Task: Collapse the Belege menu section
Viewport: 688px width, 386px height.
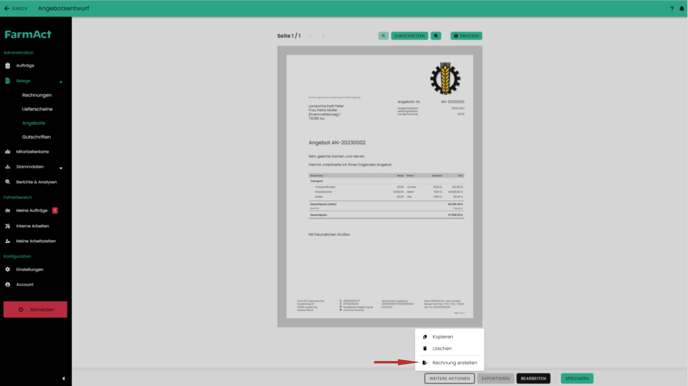Action: (x=61, y=82)
